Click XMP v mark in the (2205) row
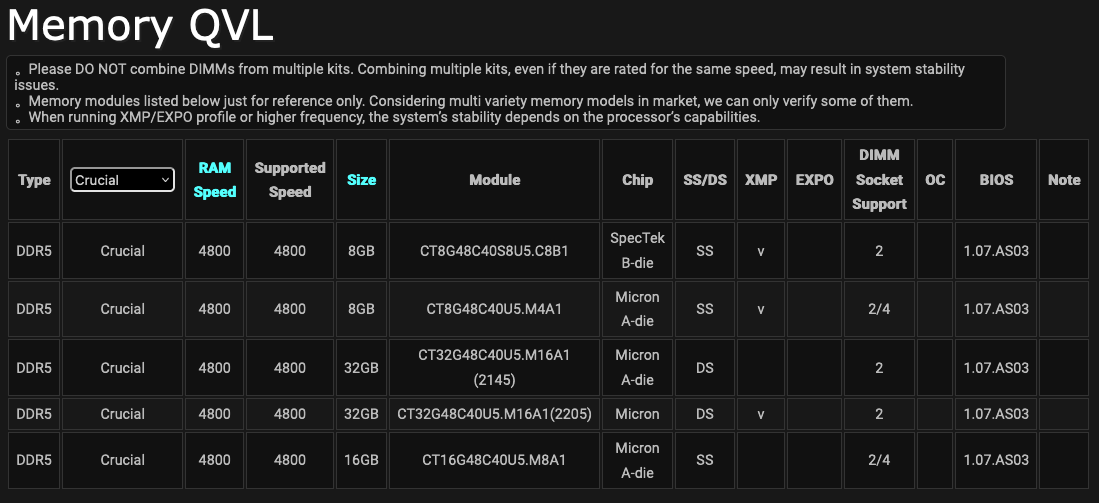The width and height of the screenshot is (1099, 503). [760, 414]
